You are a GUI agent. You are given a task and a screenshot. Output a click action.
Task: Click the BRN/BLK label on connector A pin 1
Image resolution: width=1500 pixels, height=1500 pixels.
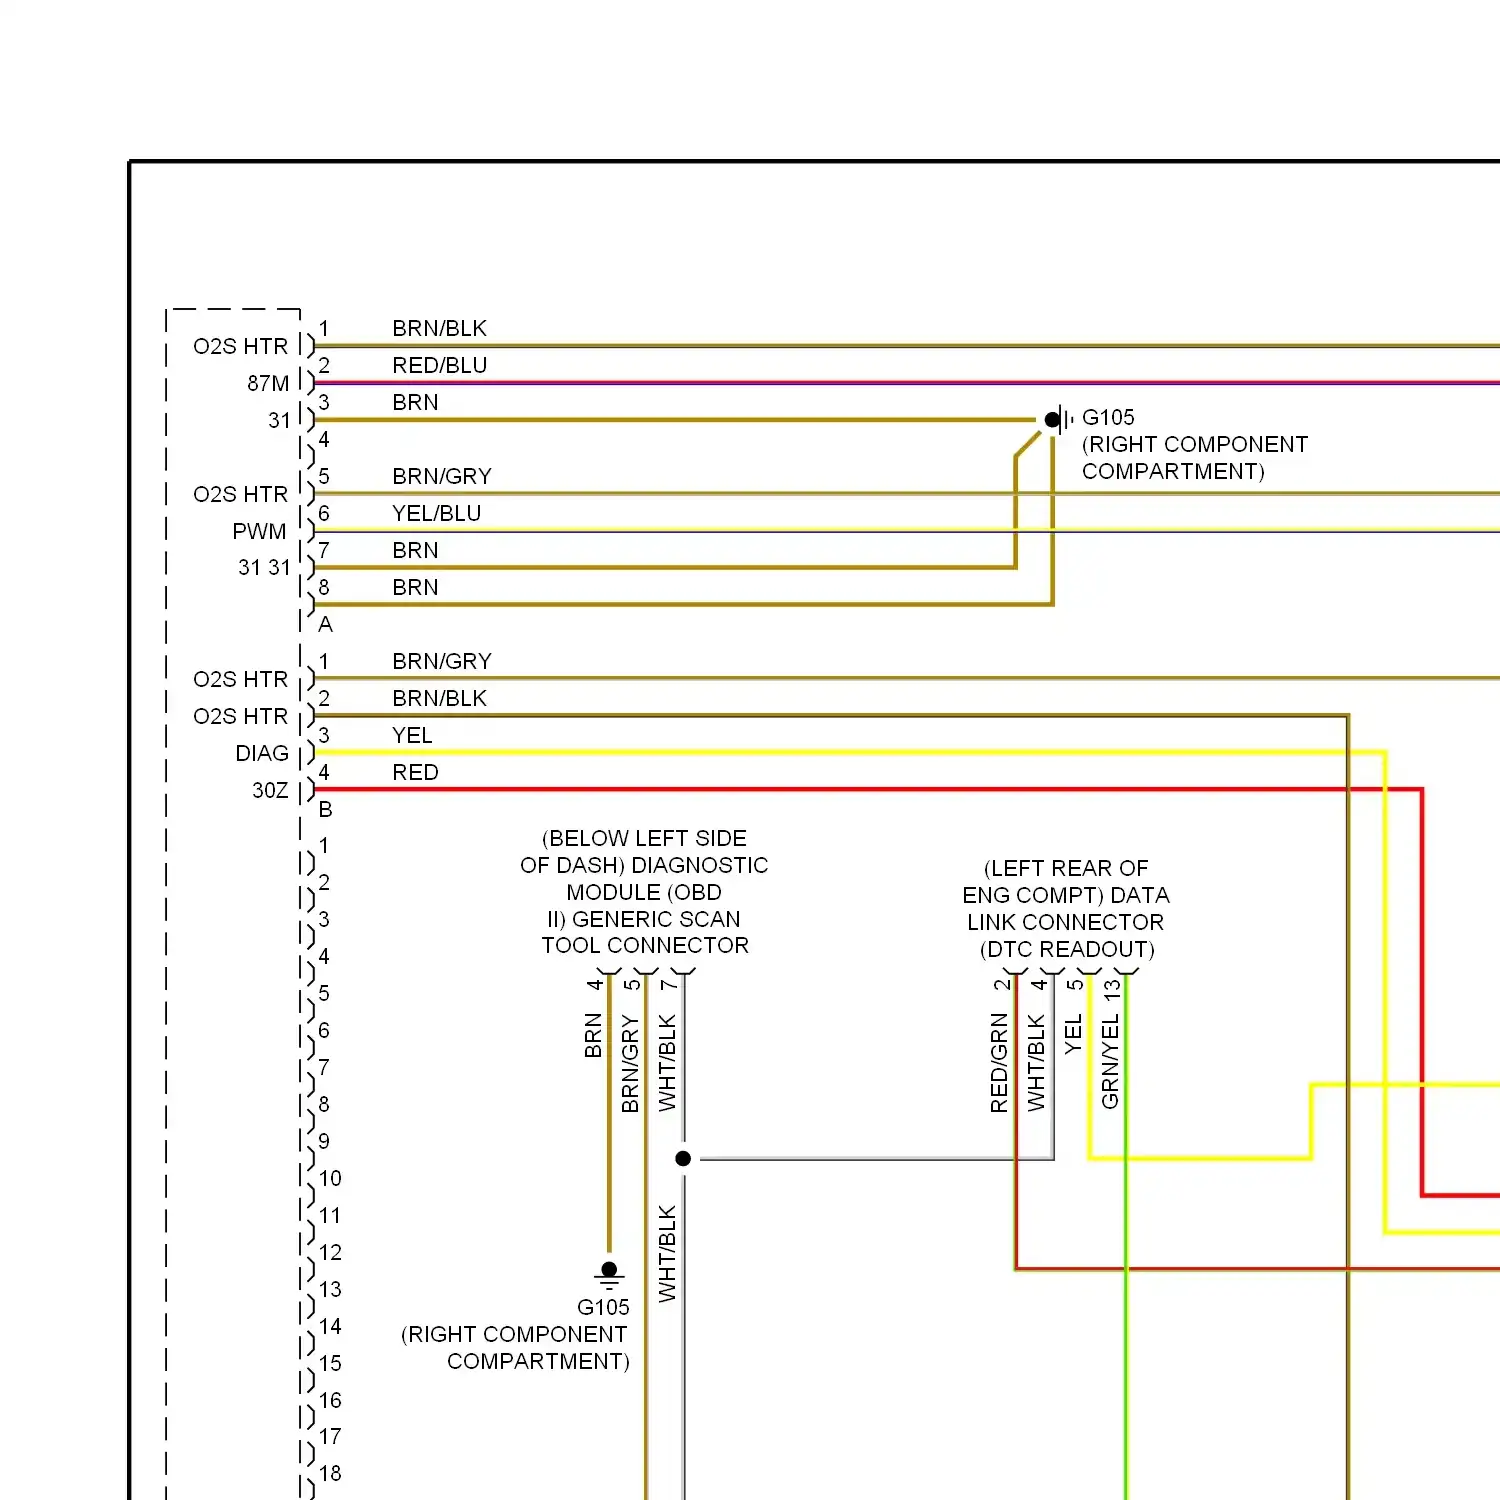[x=439, y=329]
